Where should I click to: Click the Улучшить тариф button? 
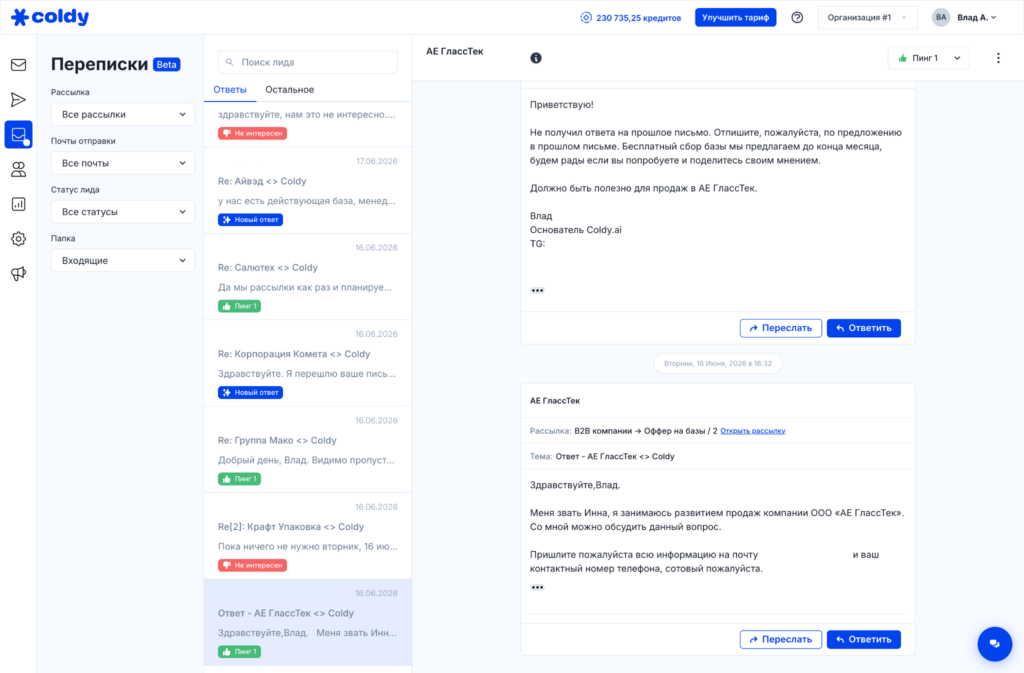coord(735,18)
